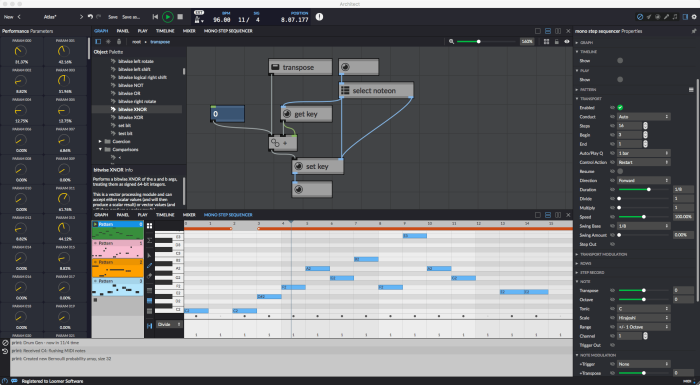This screenshot has height=385, width=700.
Task: Click the root breadcrumb link
Action: pyautogui.click(x=136, y=42)
